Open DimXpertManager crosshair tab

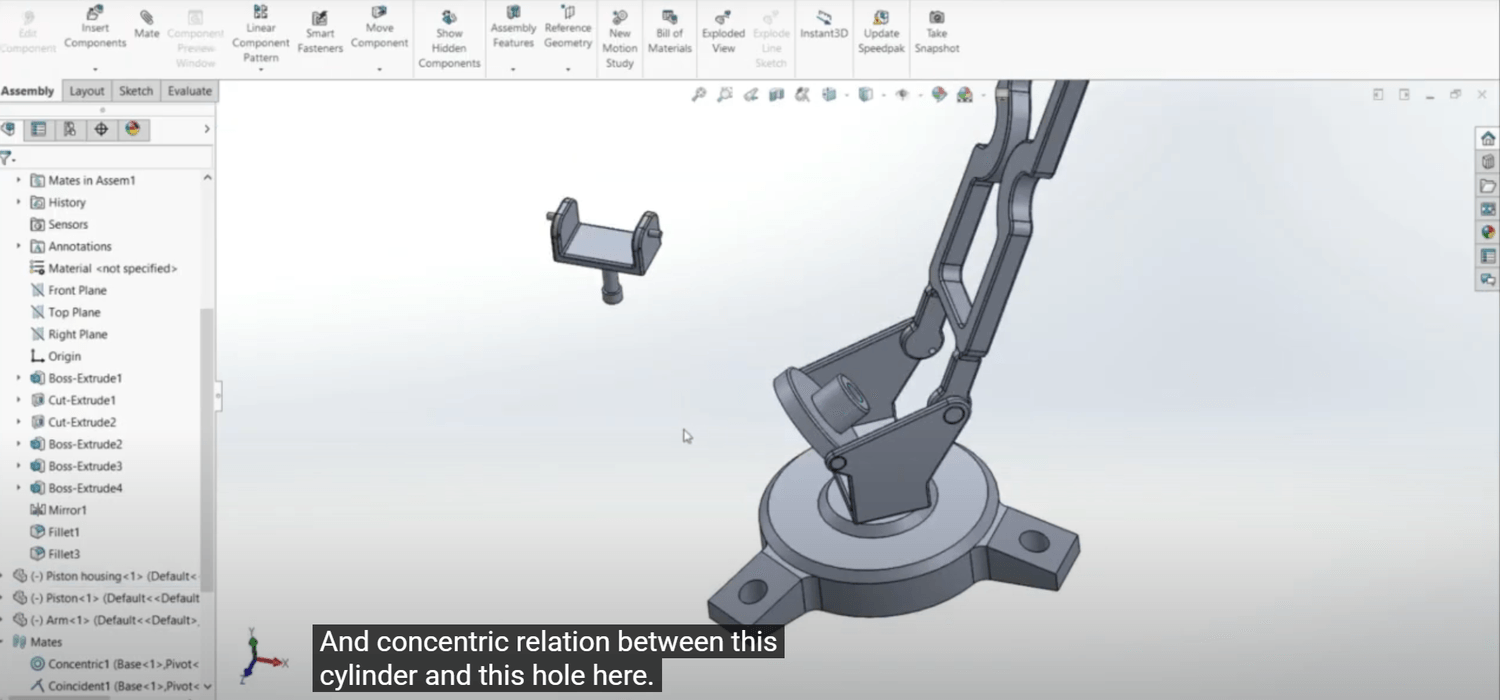coord(101,129)
